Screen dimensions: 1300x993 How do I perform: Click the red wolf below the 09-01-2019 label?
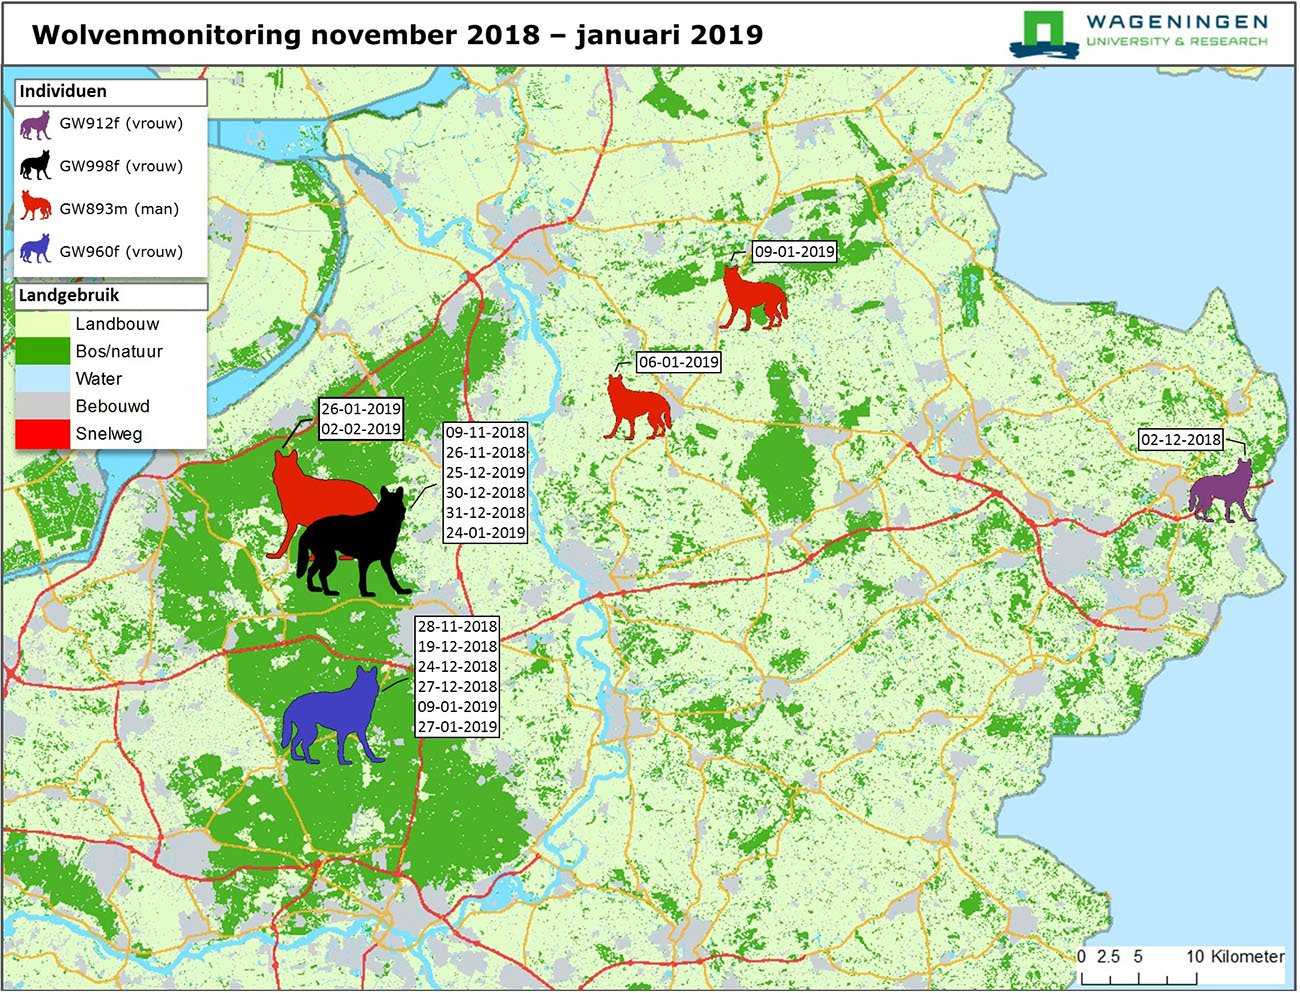[x=753, y=297]
